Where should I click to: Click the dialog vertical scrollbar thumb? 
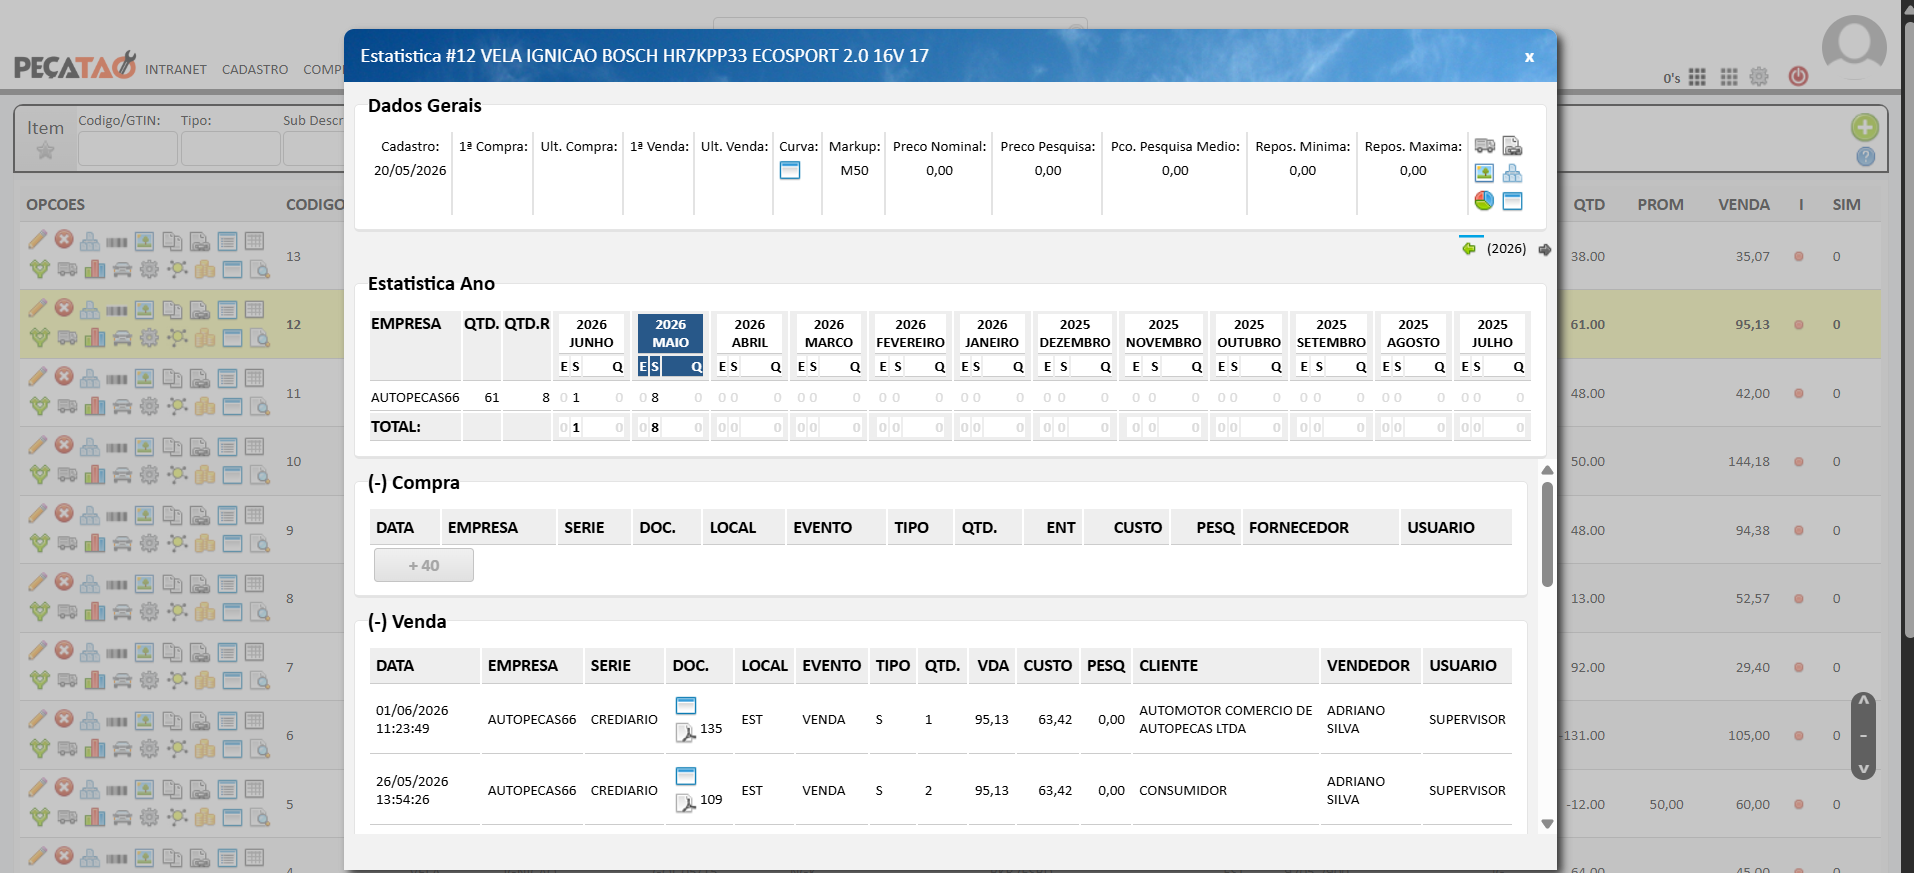1547,535
